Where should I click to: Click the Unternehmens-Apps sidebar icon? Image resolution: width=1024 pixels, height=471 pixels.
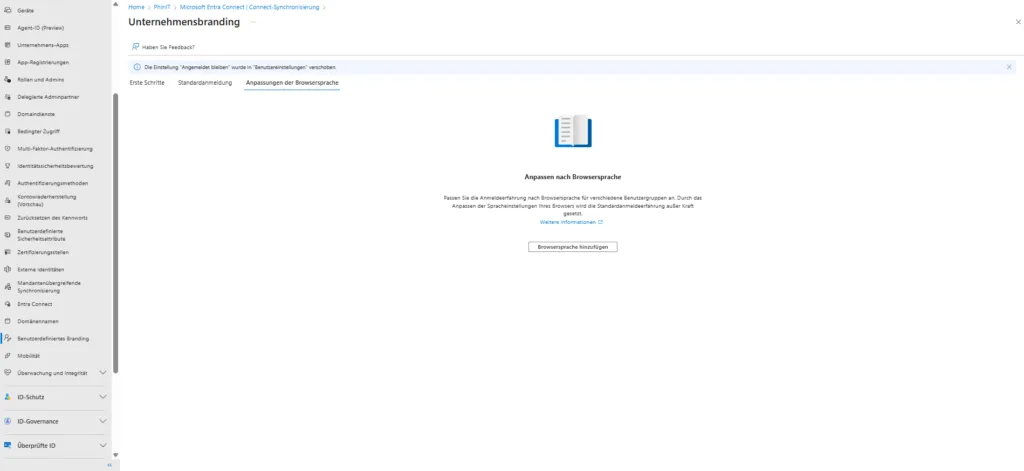click(x=7, y=45)
